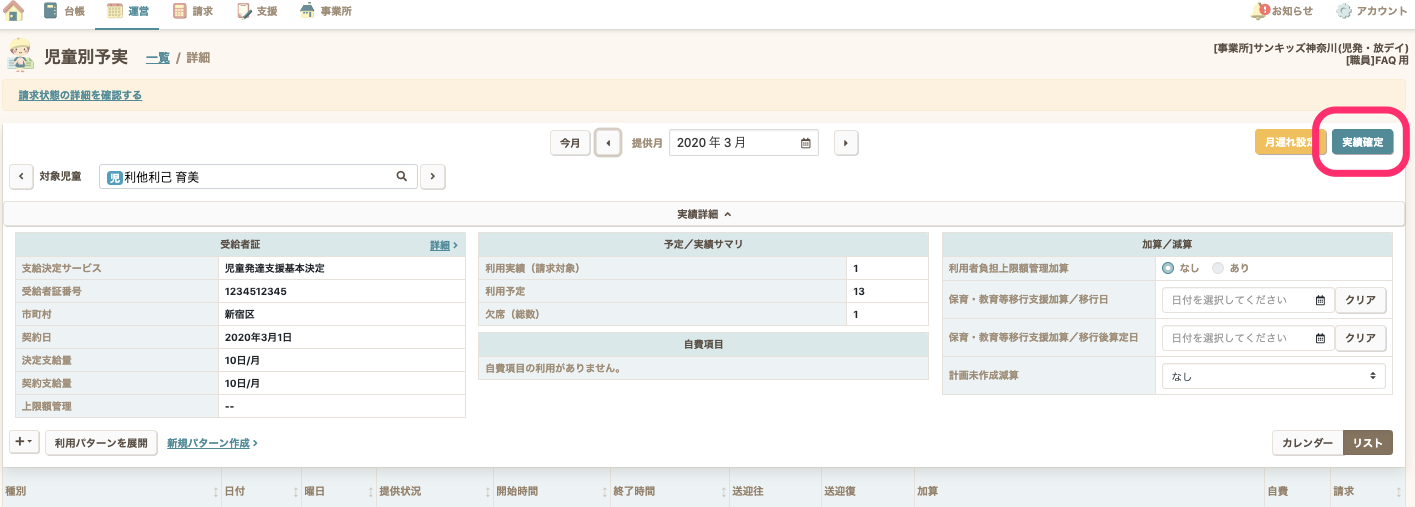The image size is (1415, 507).
Task: Open the account gear icon
Action: click(1344, 11)
